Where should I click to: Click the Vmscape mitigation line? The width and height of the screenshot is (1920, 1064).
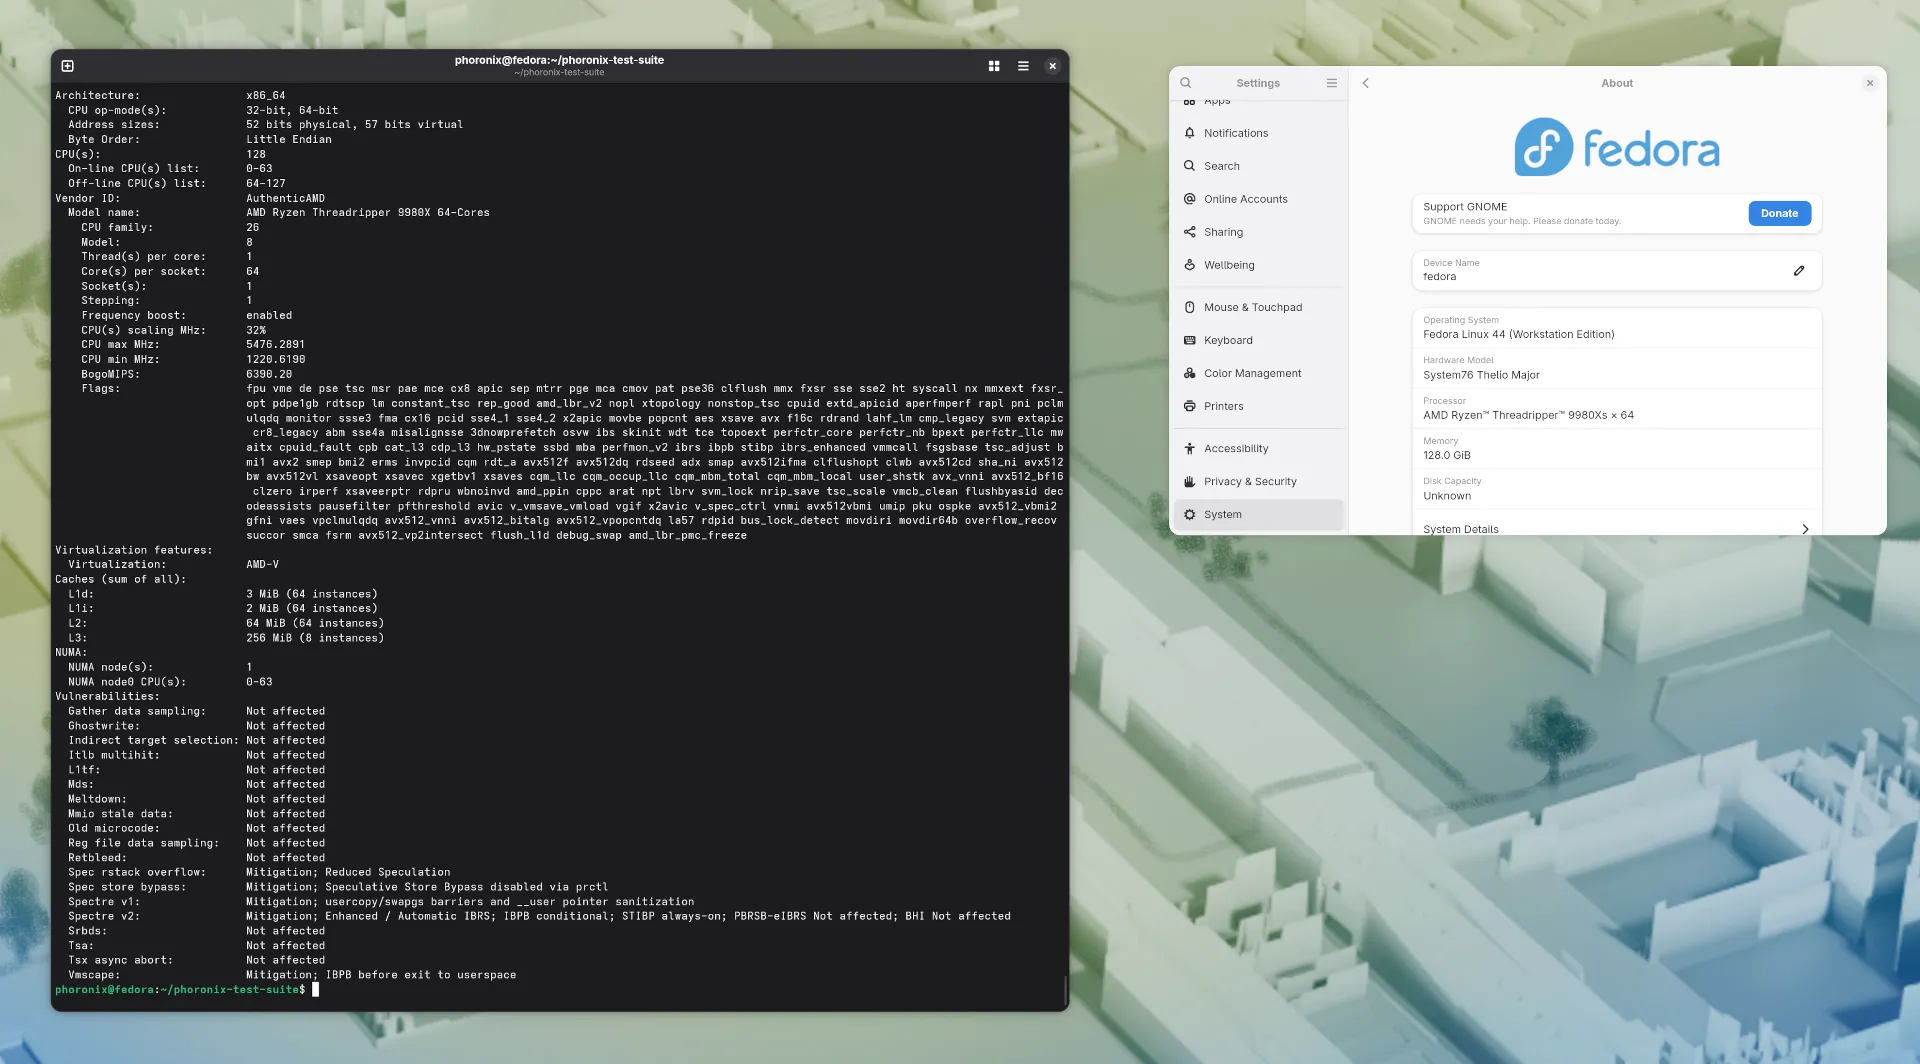(x=381, y=975)
